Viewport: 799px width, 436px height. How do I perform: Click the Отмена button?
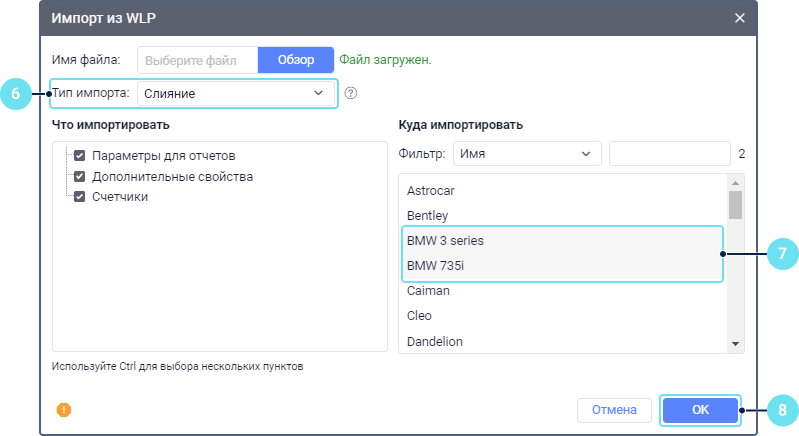point(614,409)
